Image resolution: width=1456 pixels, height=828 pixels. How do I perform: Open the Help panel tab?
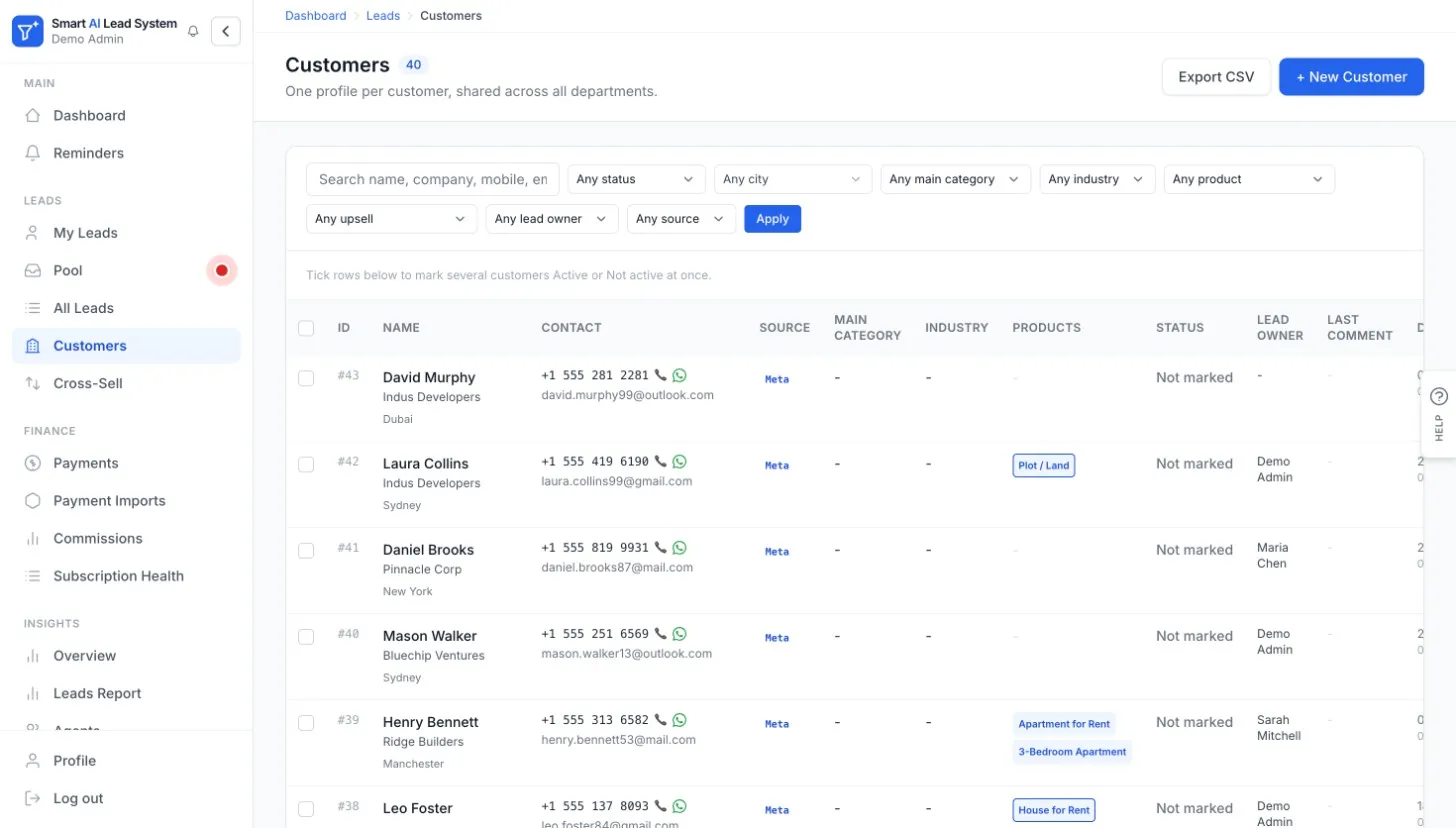(x=1439, y=414)
